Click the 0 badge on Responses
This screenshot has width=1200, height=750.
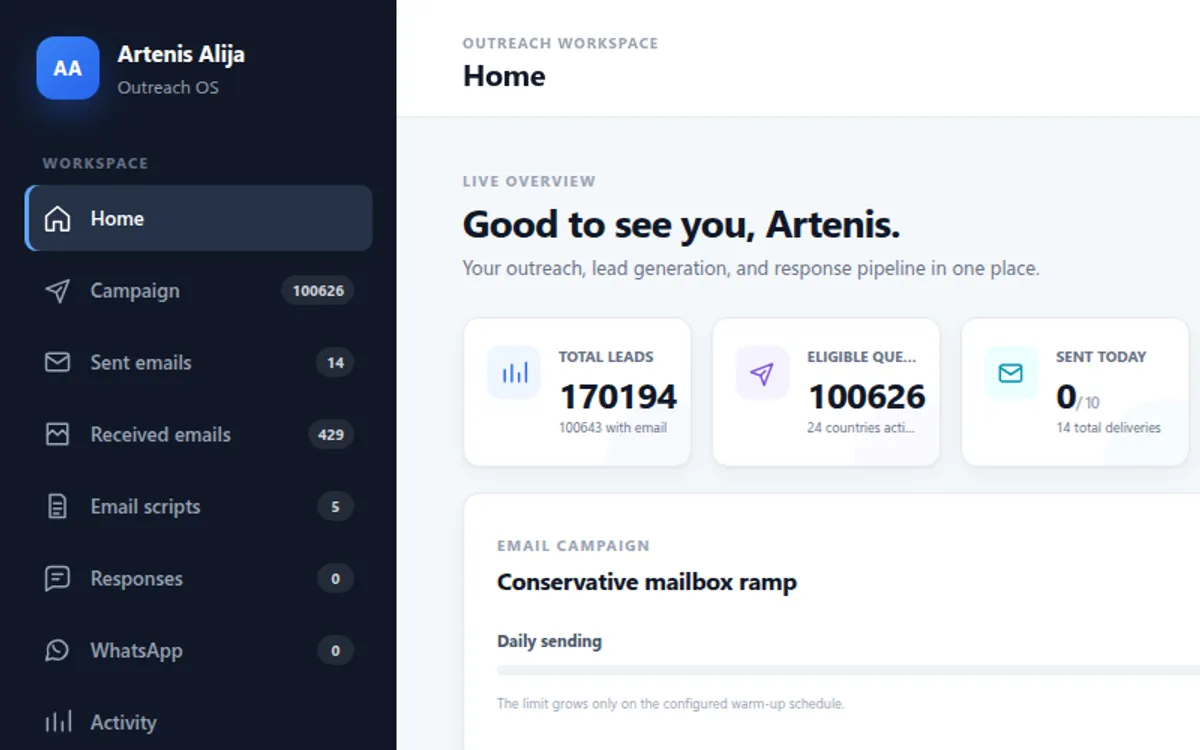click(335, 579)
